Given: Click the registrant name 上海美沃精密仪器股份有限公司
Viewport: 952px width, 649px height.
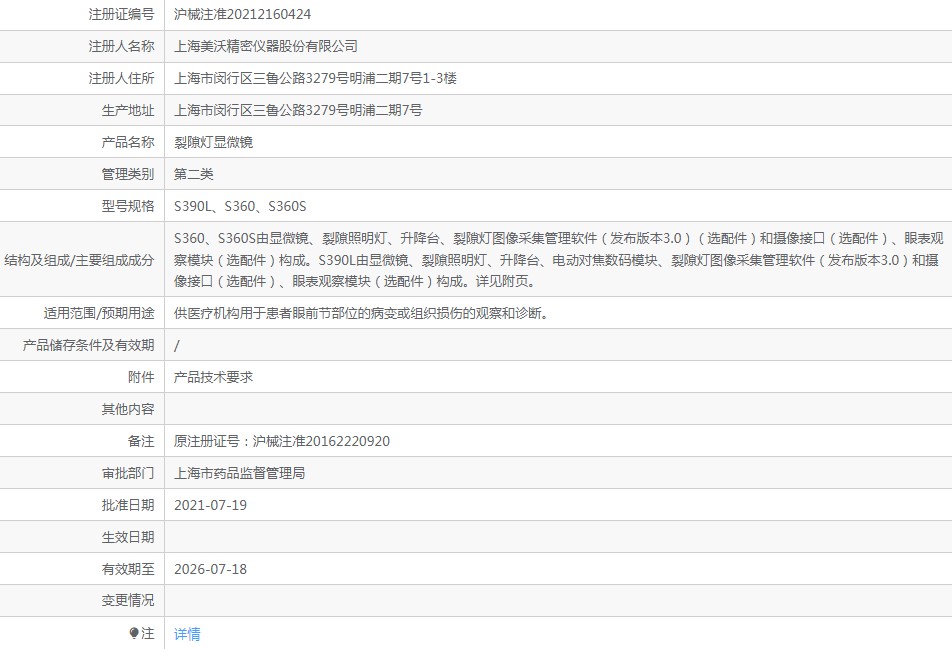Looking at the screenshot, I should tap(265, 46).
